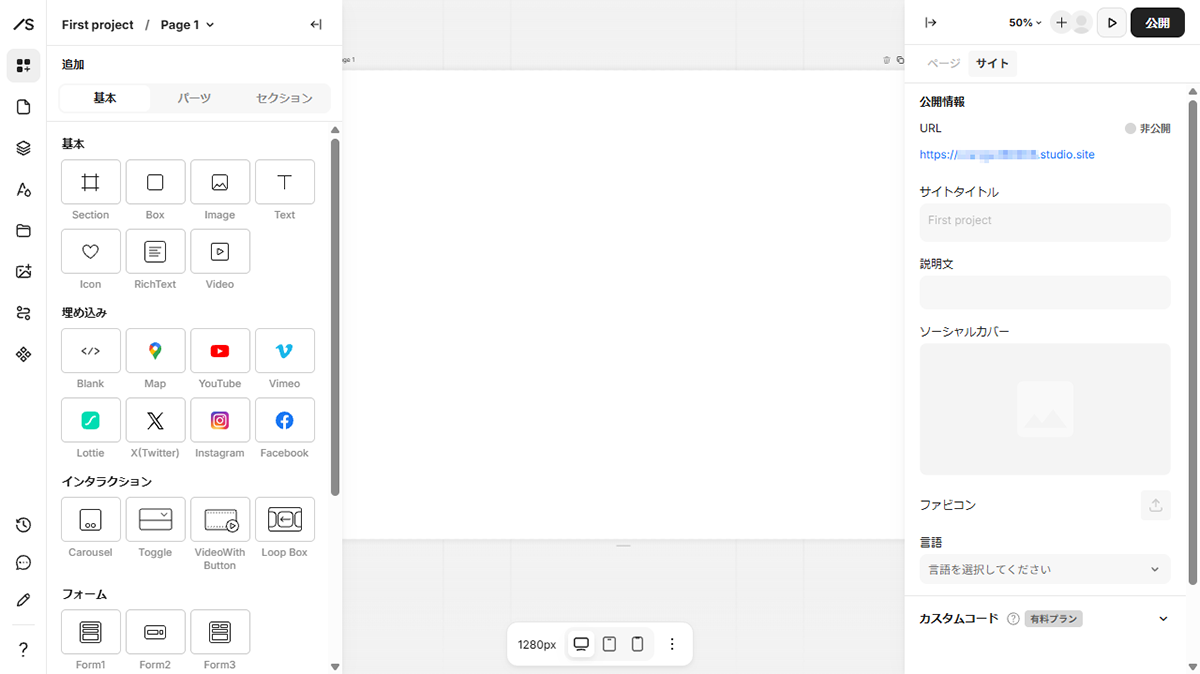Switch to tablet viewport preview

(609, 644)
